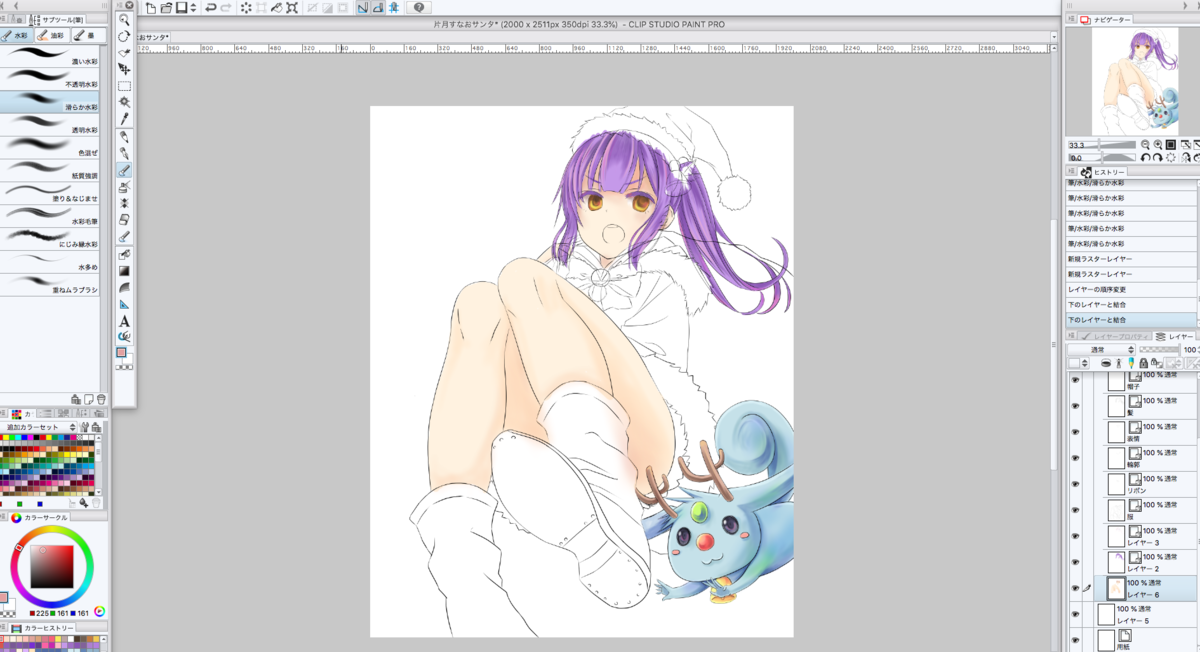Select the おサンタ* canvas tab
This screenshot has height=652, width=1200.
point(153,36)
